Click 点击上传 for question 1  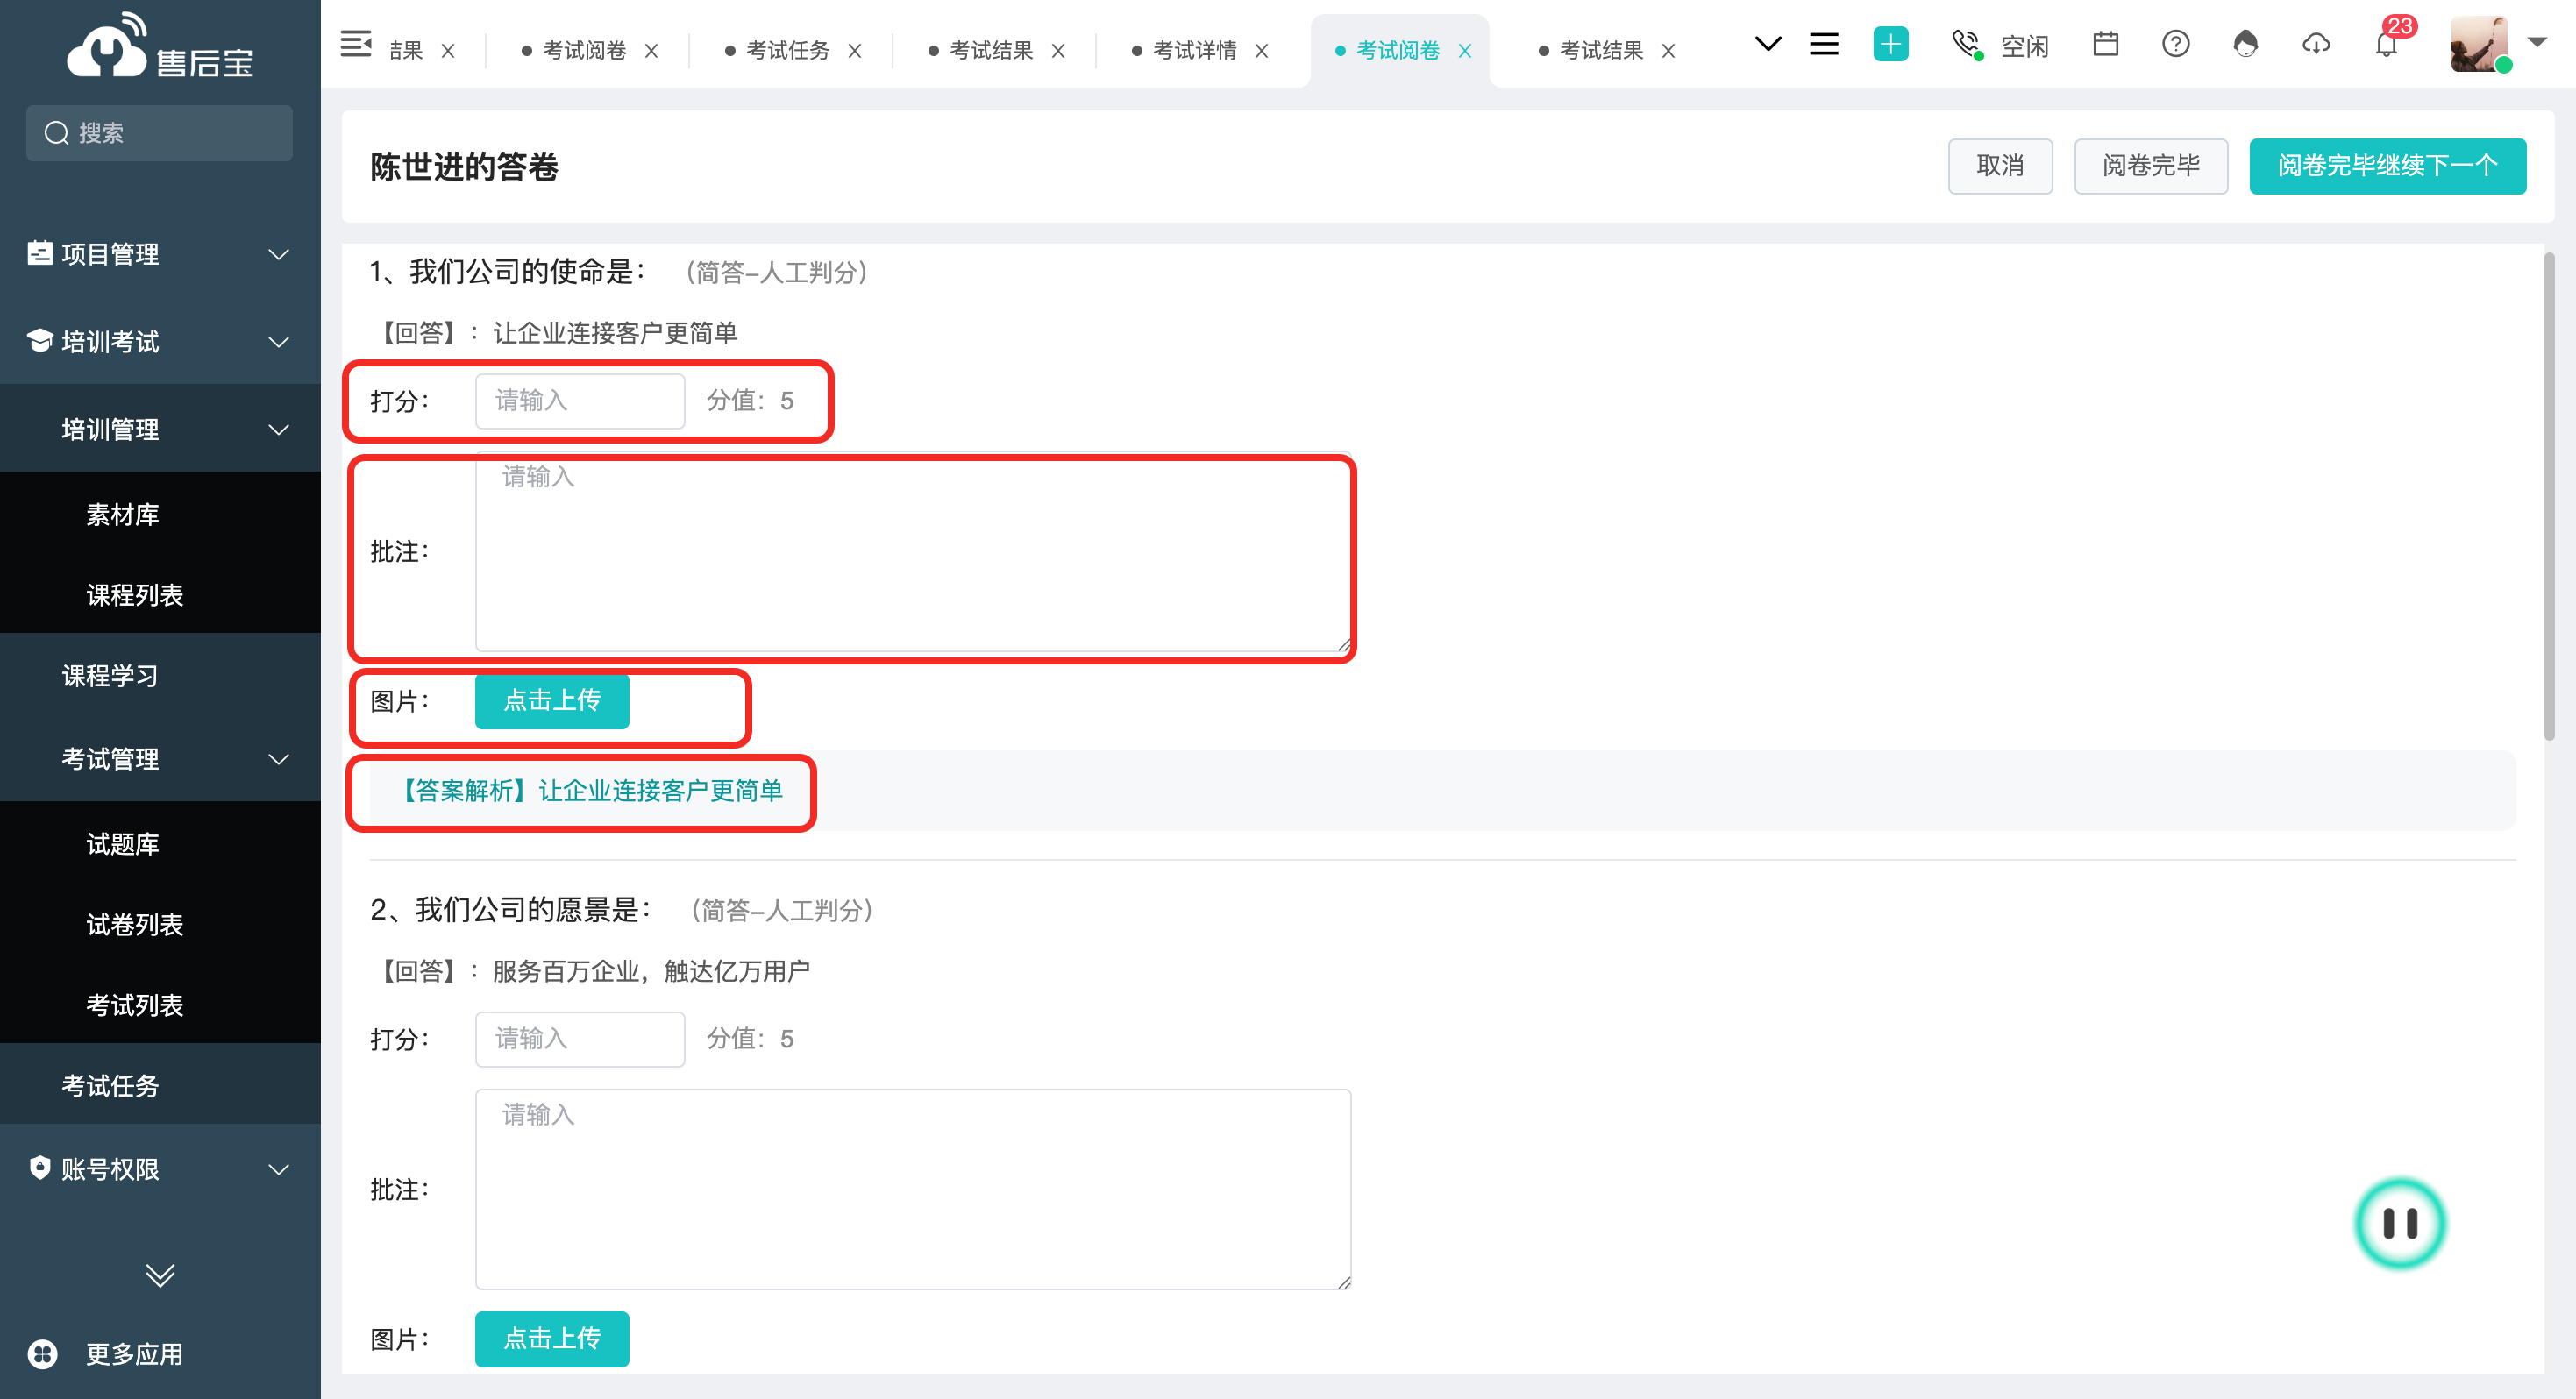(552, 701)
